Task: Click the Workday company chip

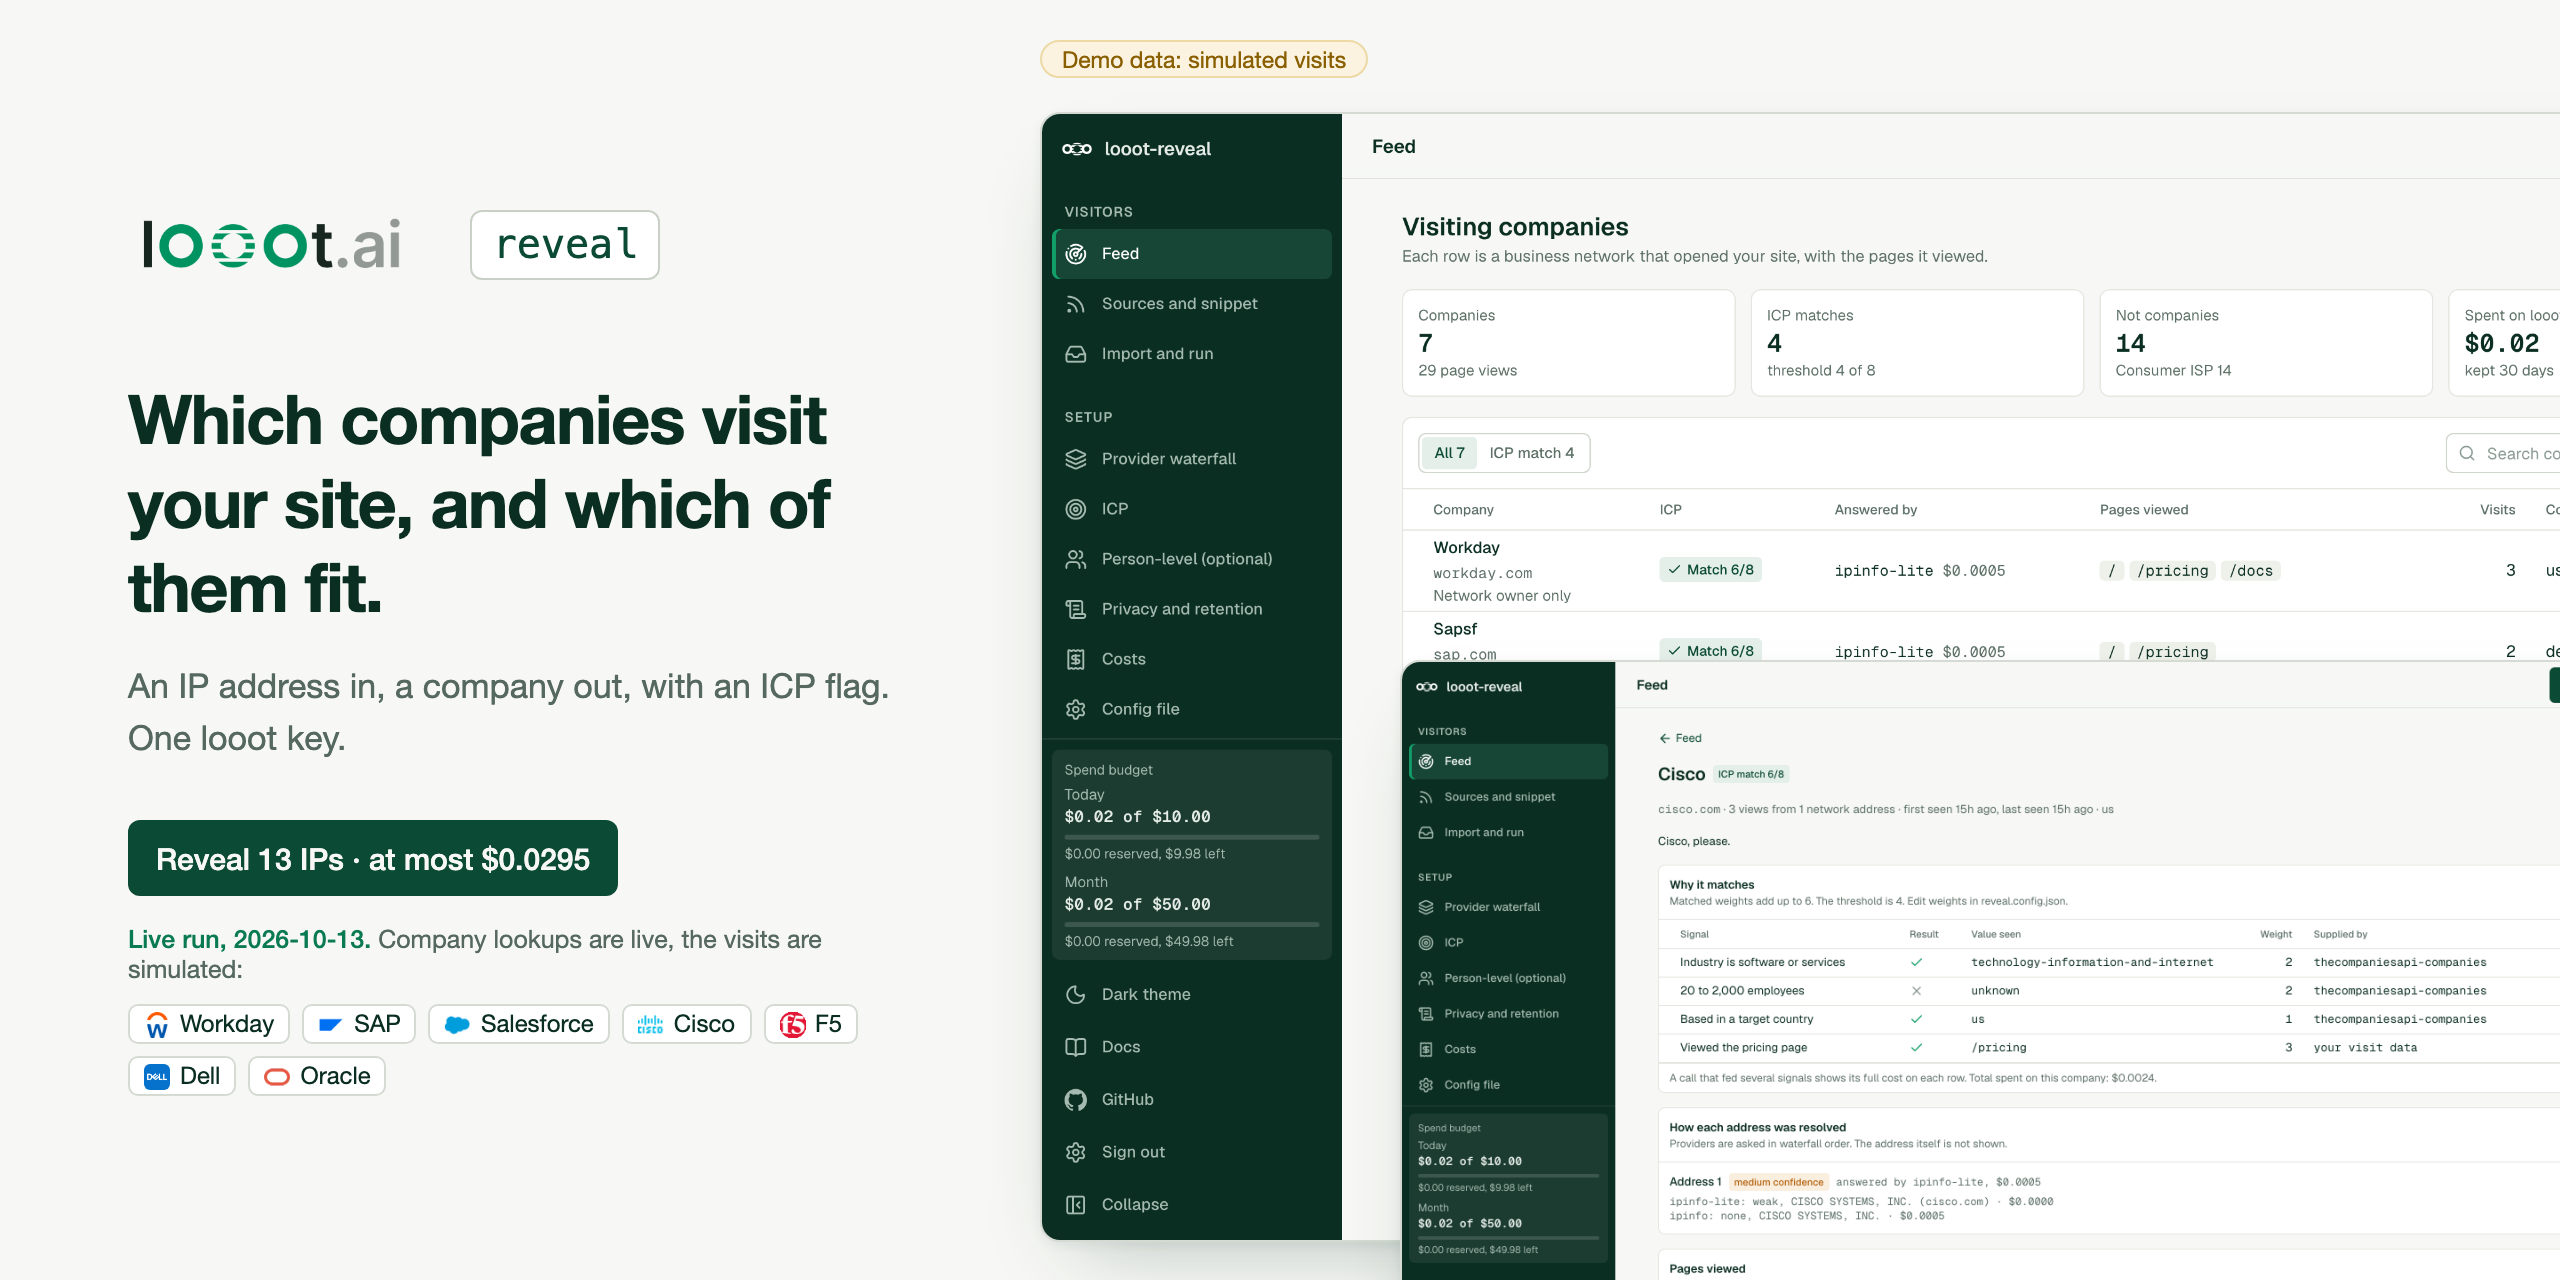Action: coord(209,1024)
